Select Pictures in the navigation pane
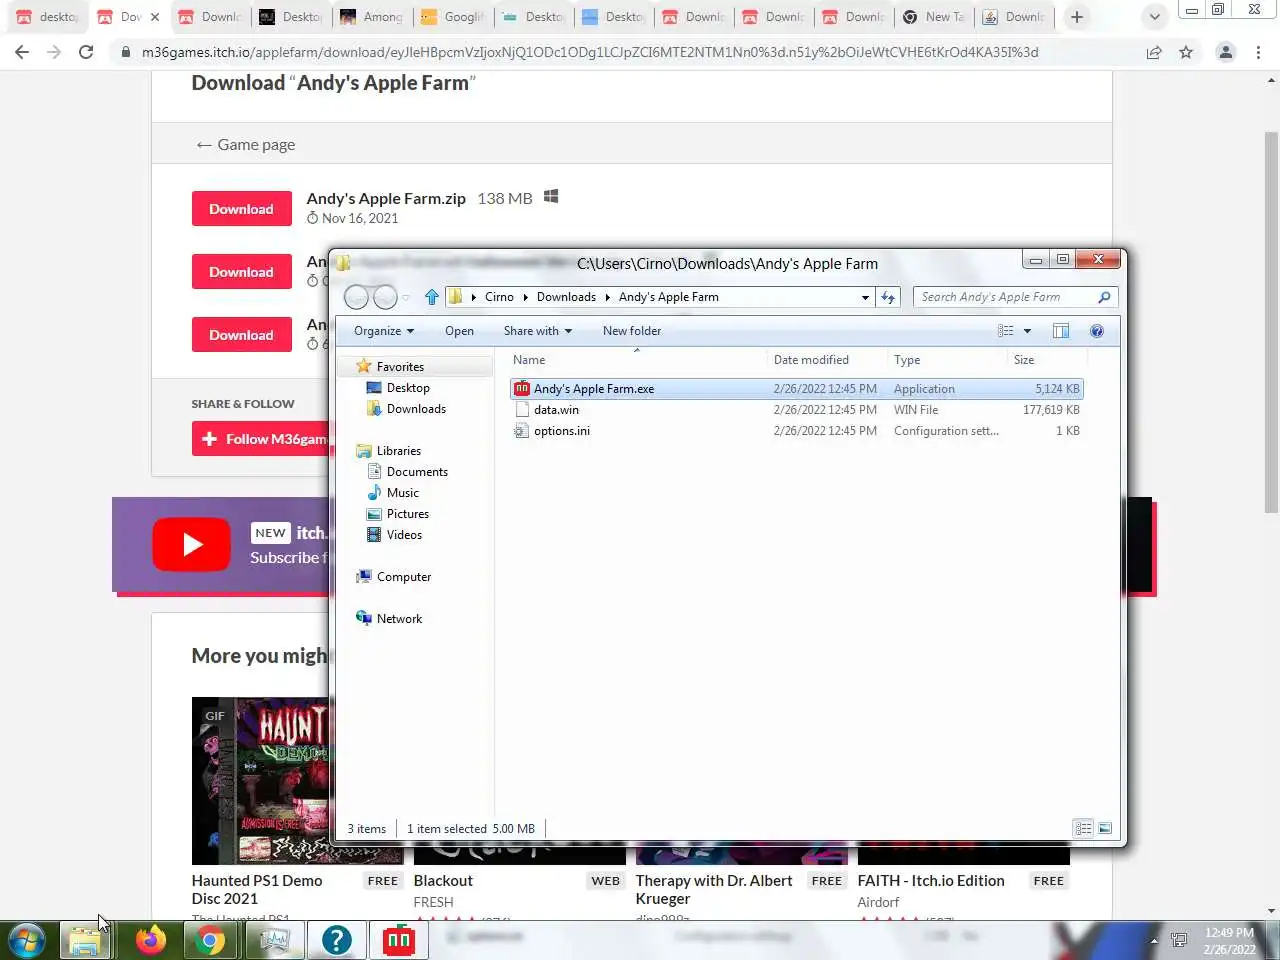The width and height of the screenshot is (1280, 960). pos(408,514)
